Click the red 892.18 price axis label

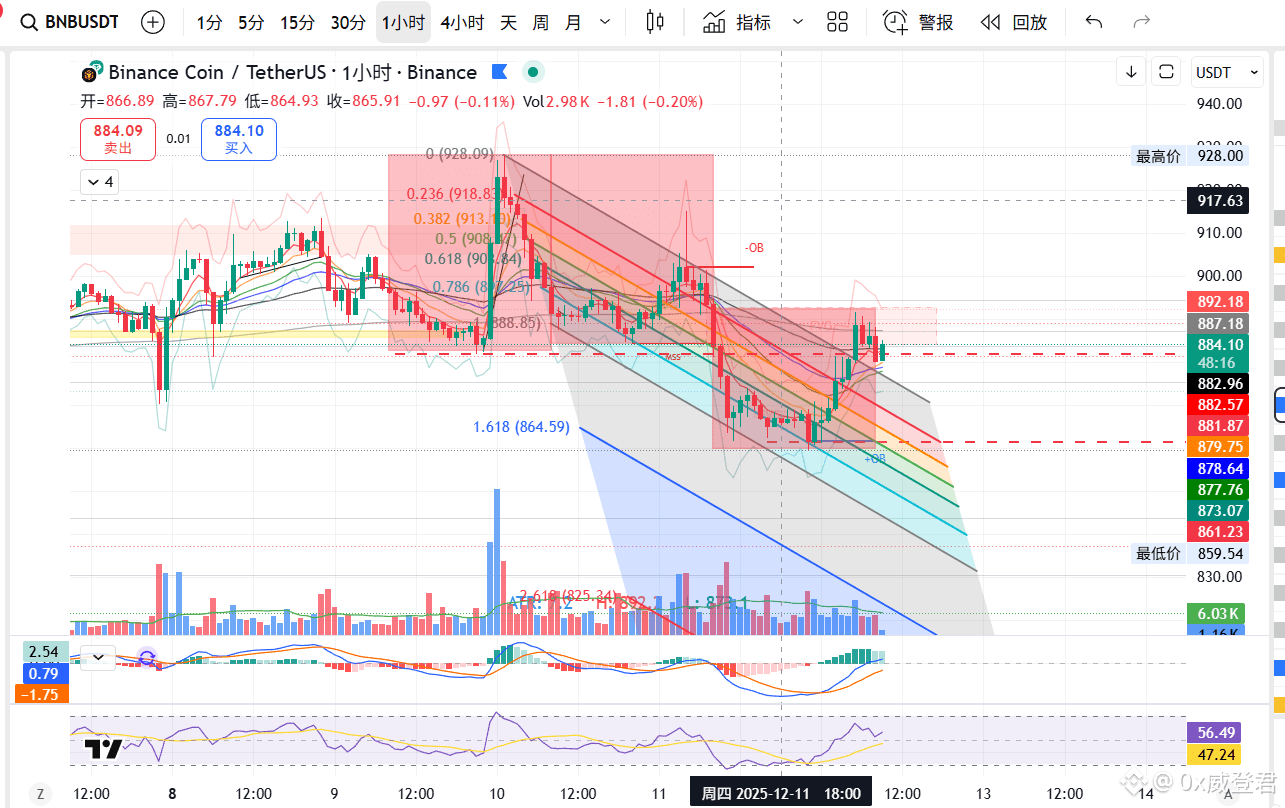tap(1217, 301)
